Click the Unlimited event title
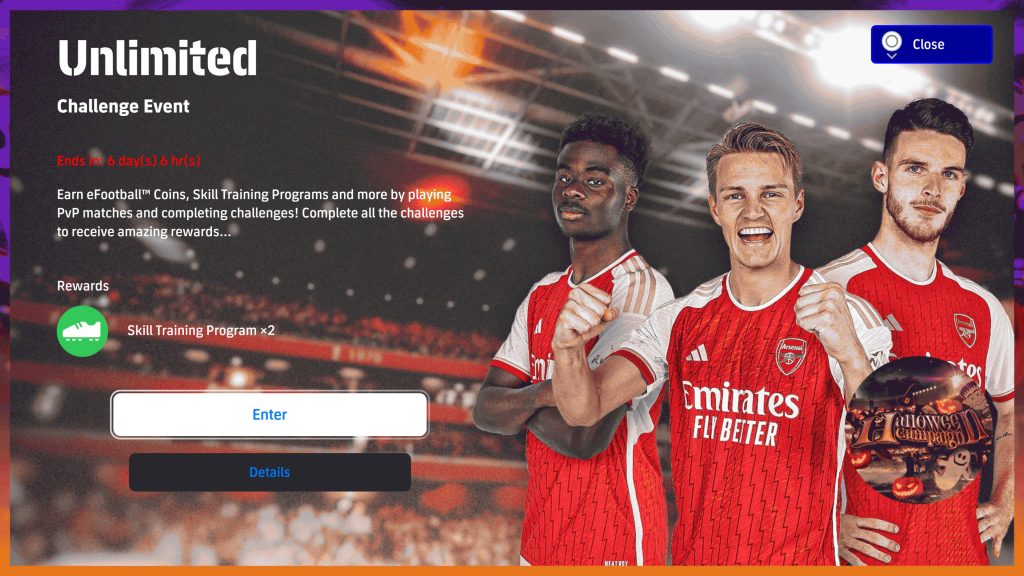 click(157, 57)
